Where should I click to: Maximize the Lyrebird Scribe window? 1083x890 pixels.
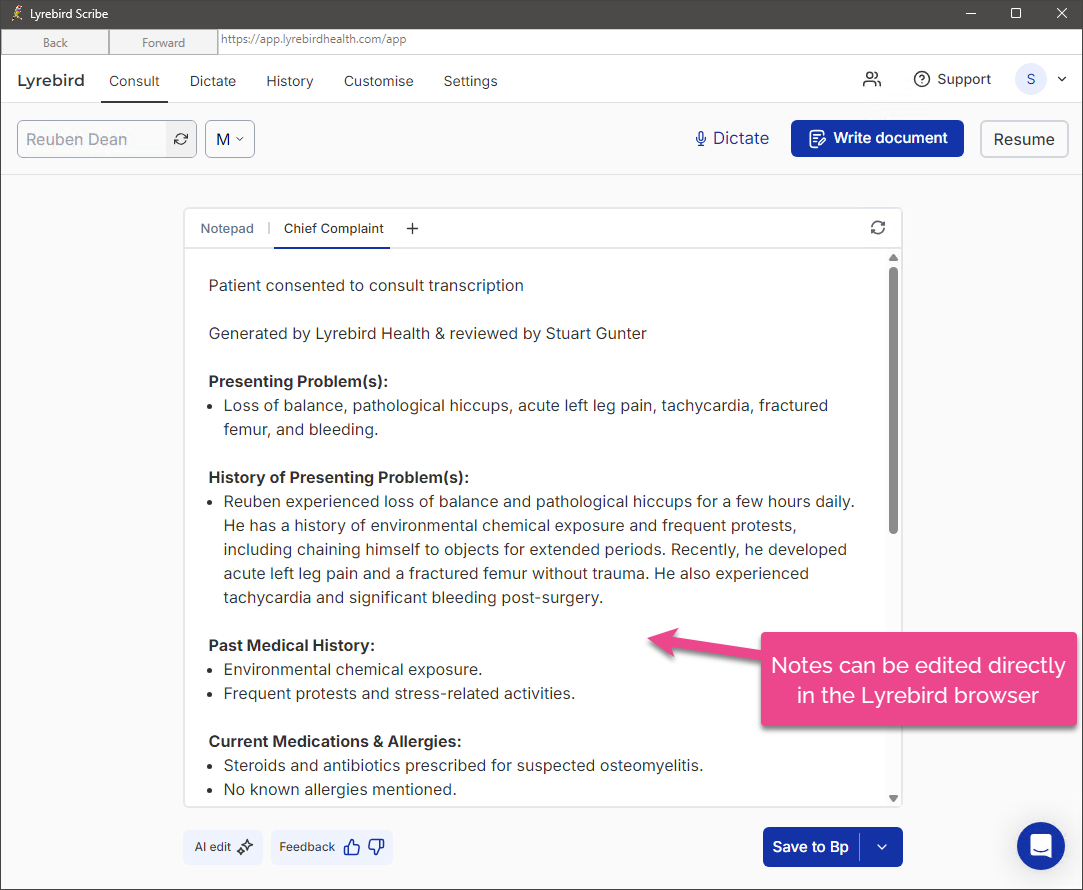tap(1015, 13)
